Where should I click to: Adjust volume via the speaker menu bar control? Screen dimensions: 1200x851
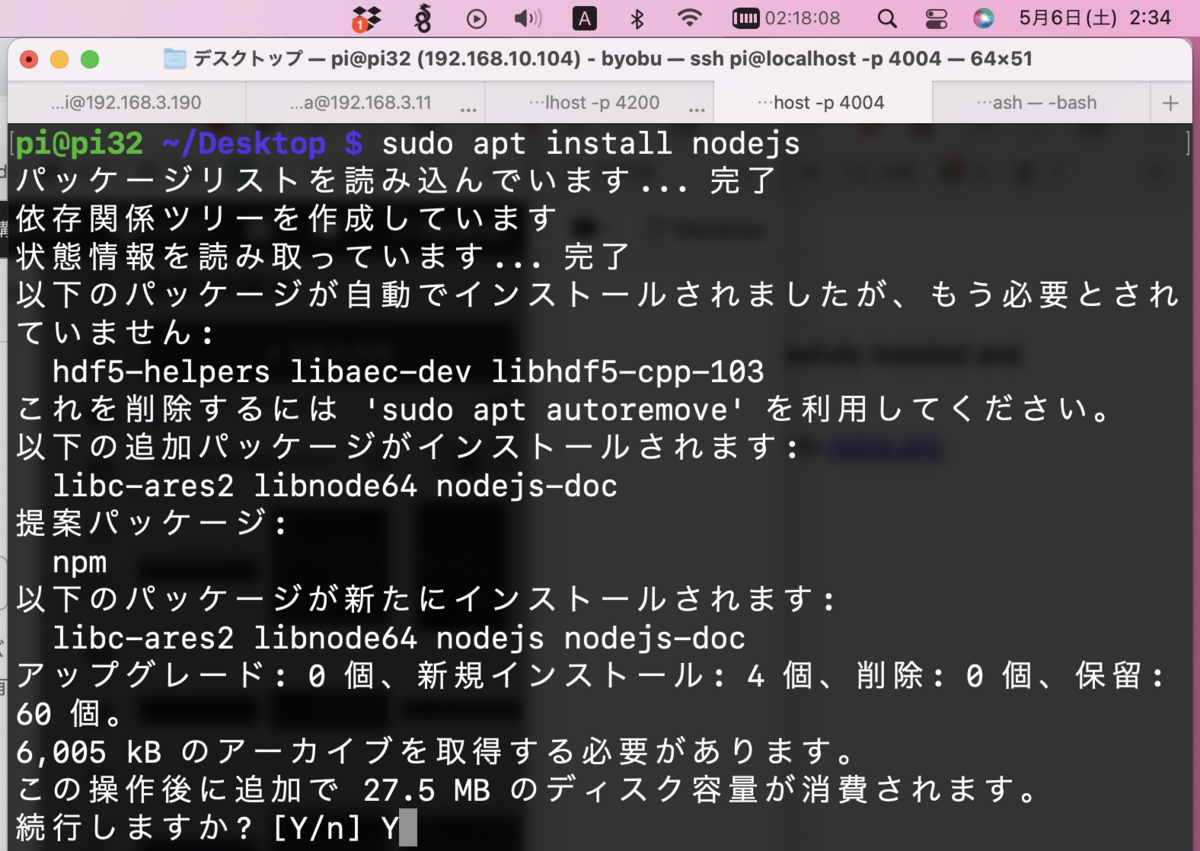click(527, 19)
